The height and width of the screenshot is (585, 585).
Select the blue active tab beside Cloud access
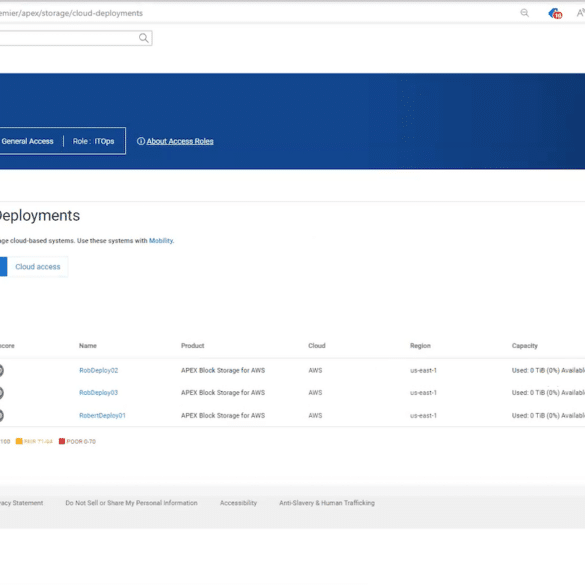pyautogui.click(x=3, y=267)
